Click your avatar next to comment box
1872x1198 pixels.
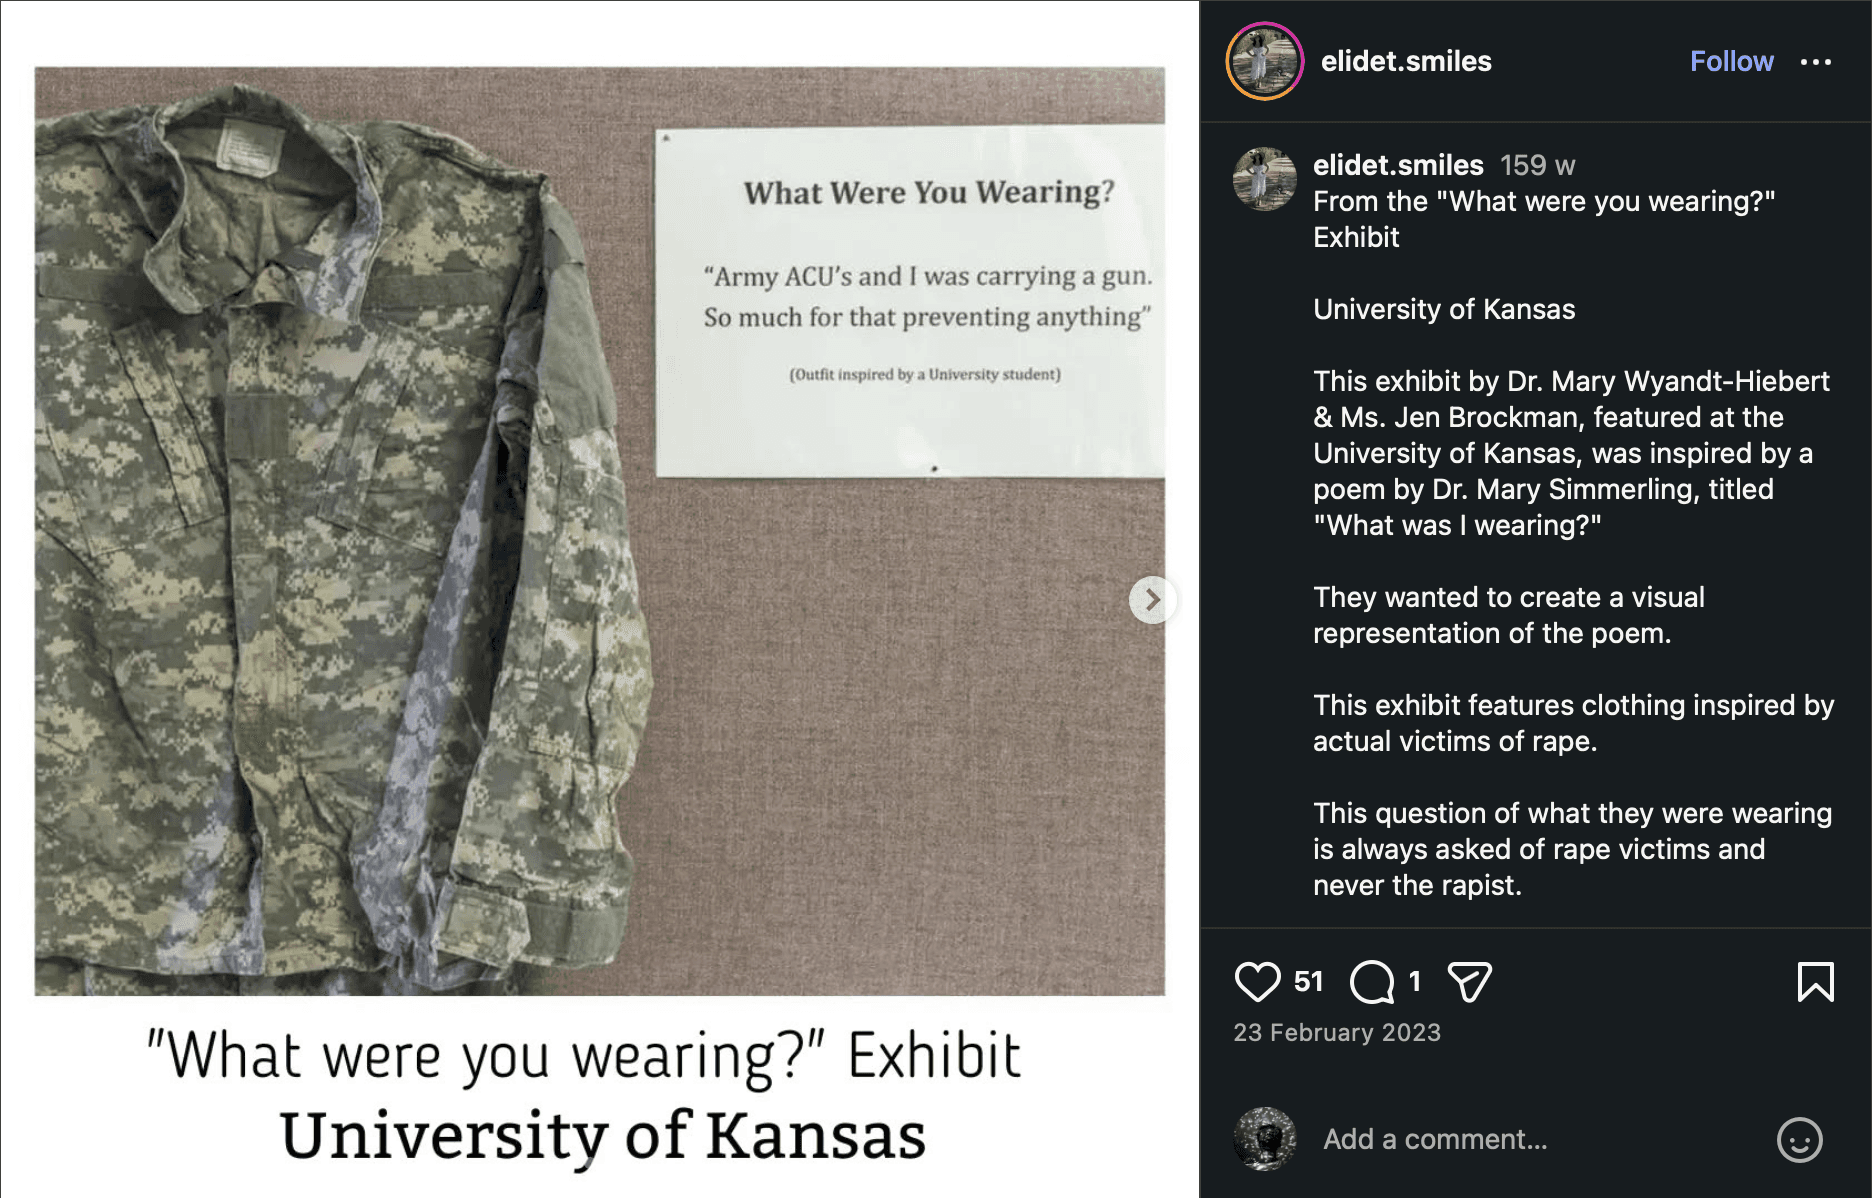1264,1139
